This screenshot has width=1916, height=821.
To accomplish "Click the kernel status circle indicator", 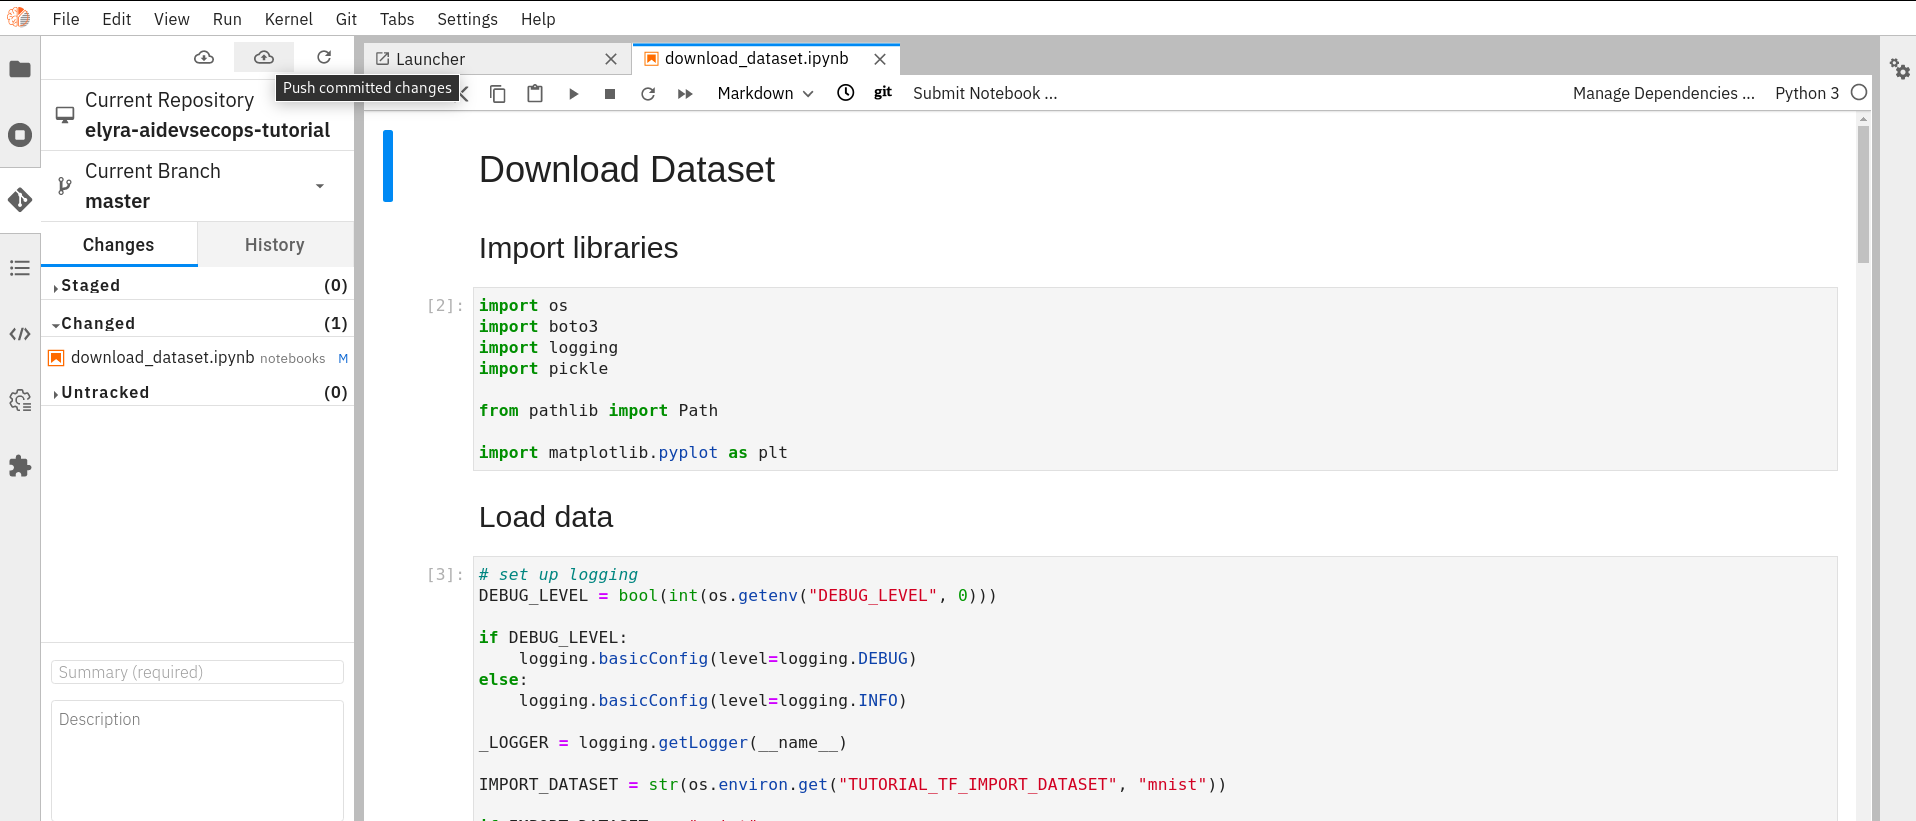I will click(x=1859, y=92).
